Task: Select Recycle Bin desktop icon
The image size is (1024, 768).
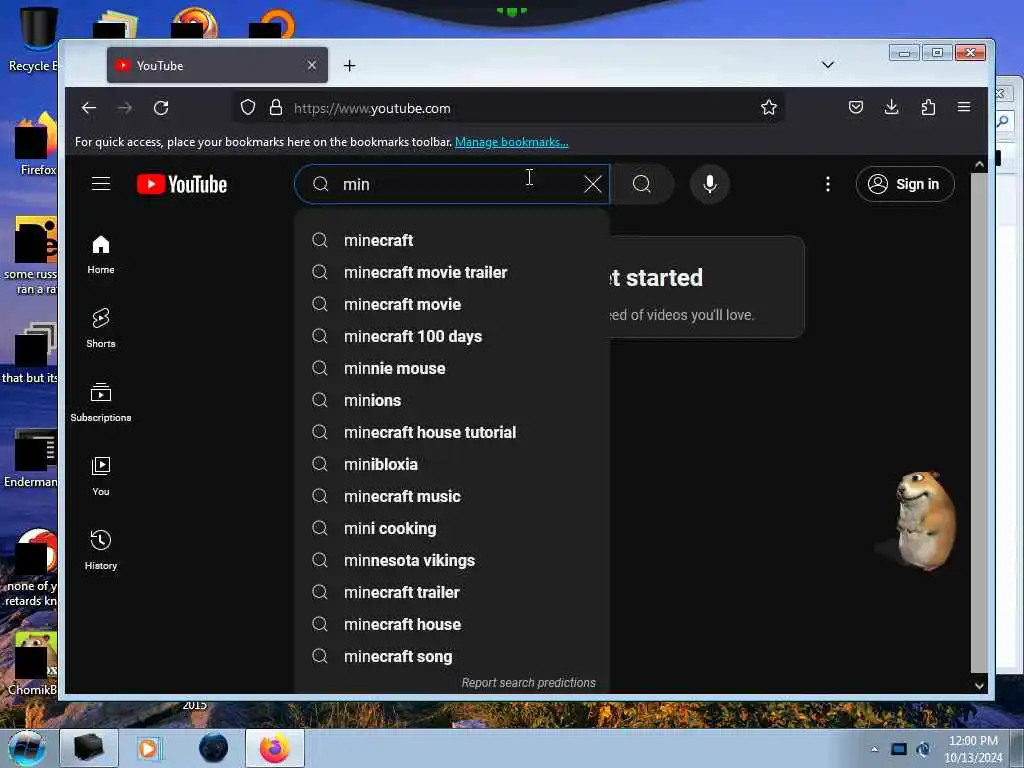Action: (34, 39)
